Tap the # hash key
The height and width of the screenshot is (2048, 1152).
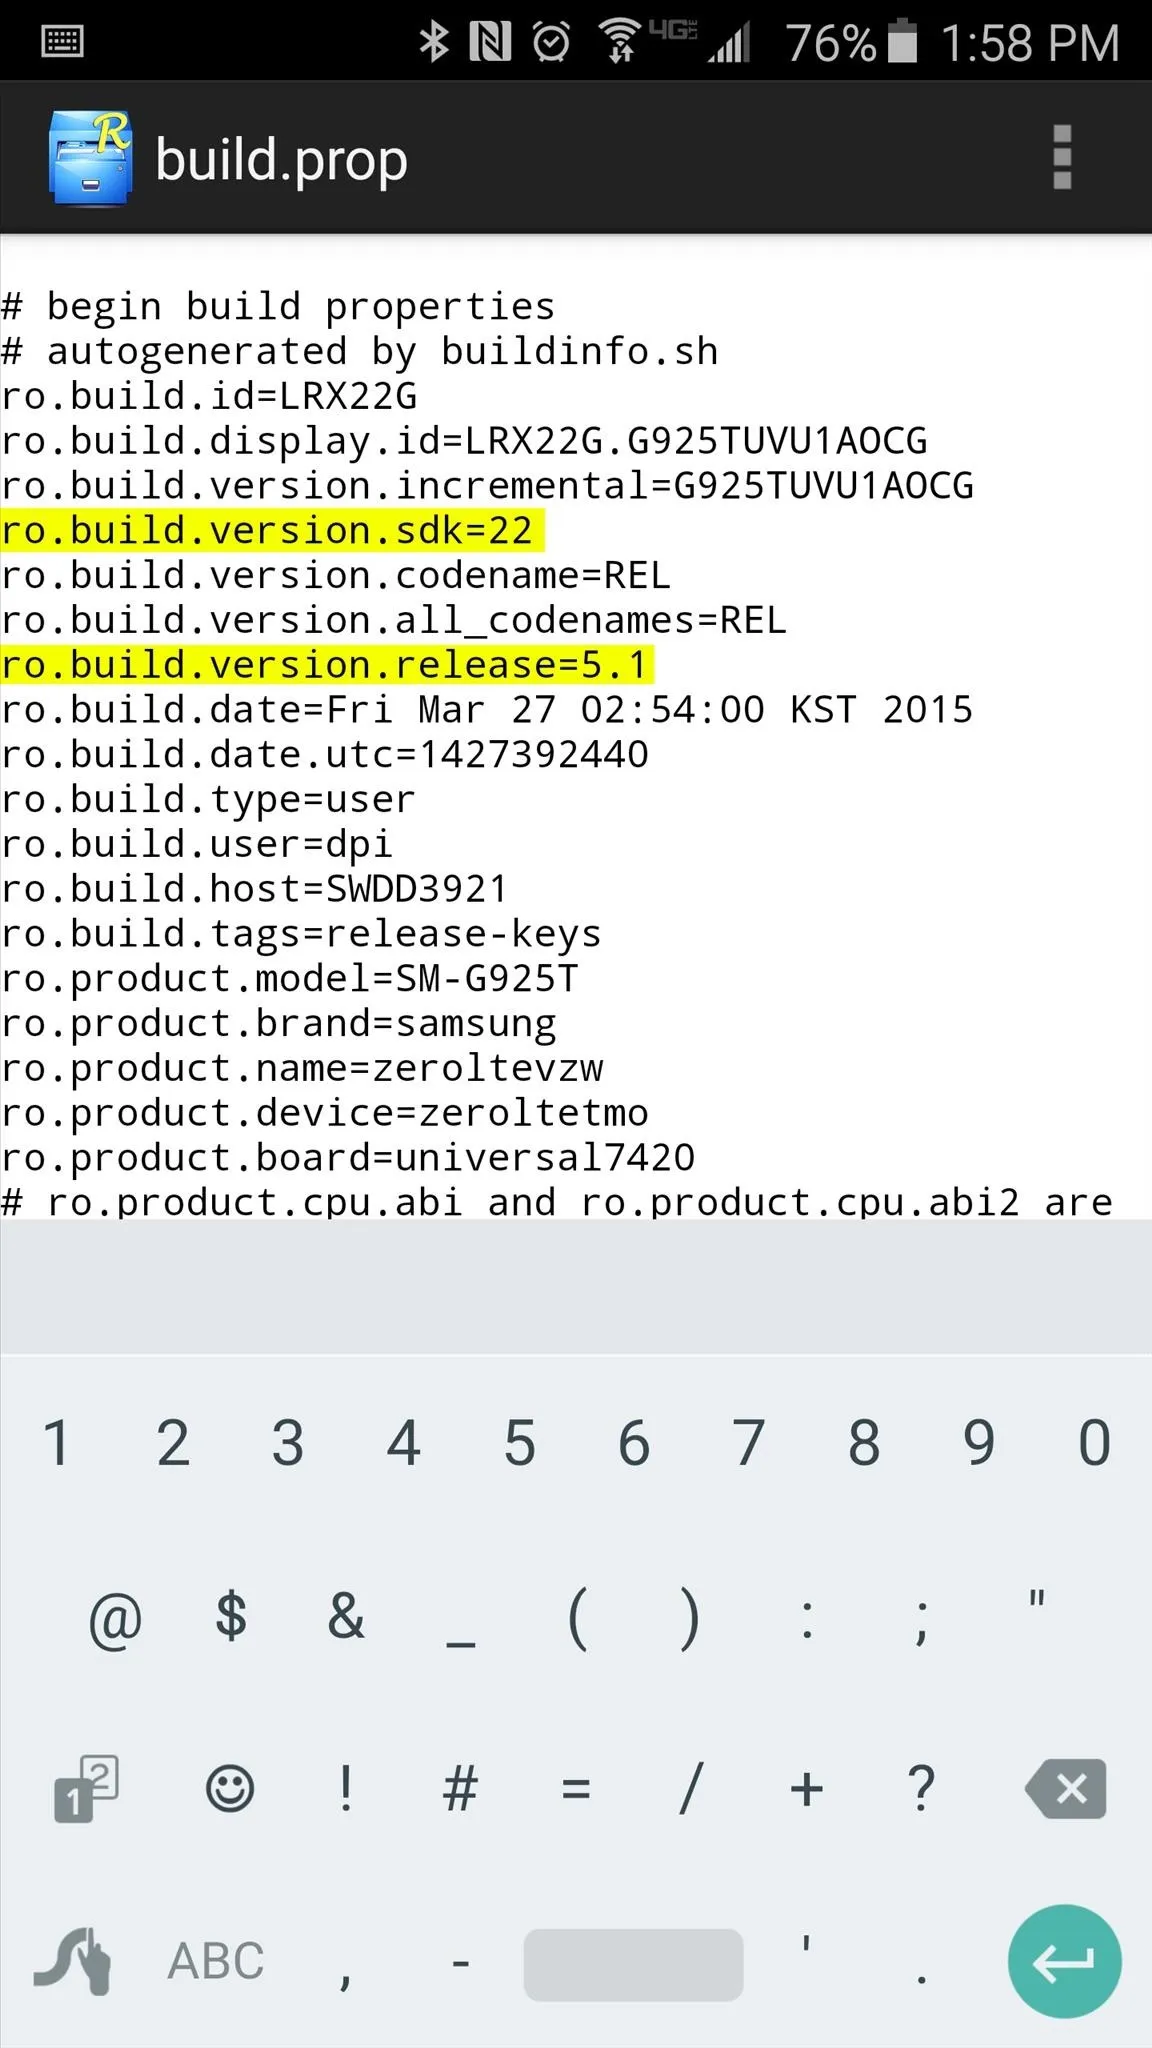click(x=460, y=1788)
